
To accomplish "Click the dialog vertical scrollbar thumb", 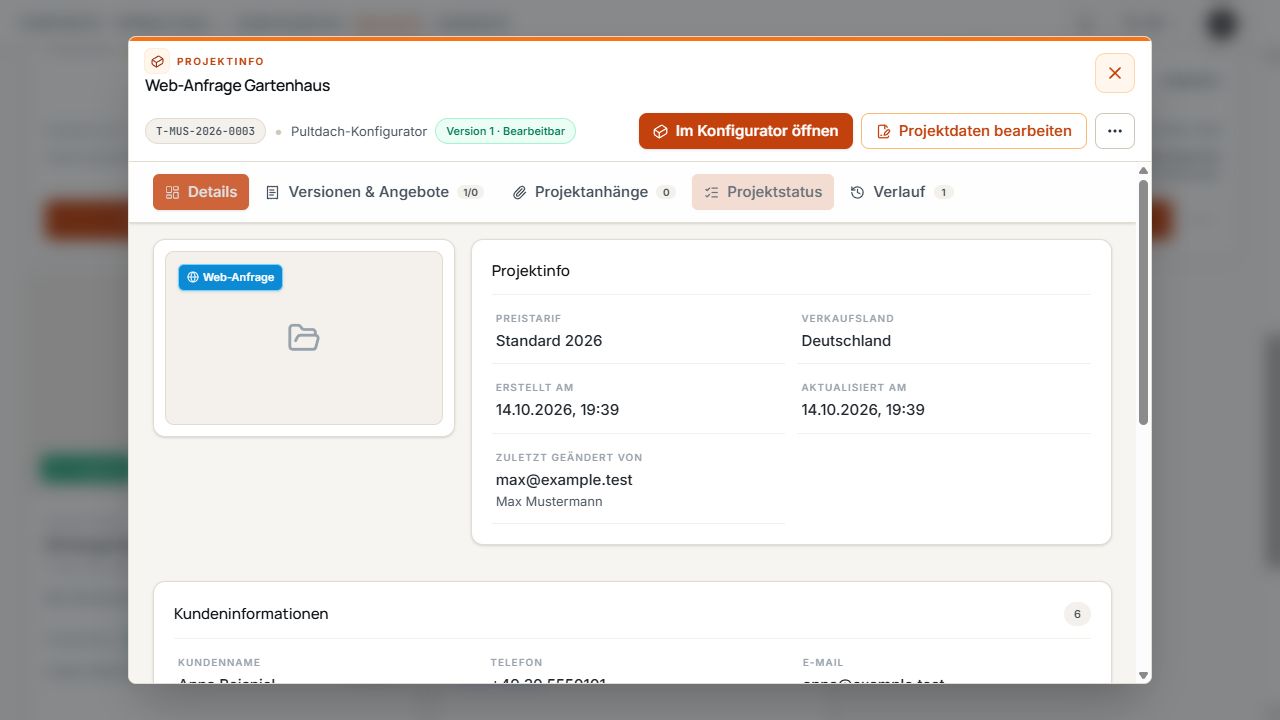I will (1144, 302).
